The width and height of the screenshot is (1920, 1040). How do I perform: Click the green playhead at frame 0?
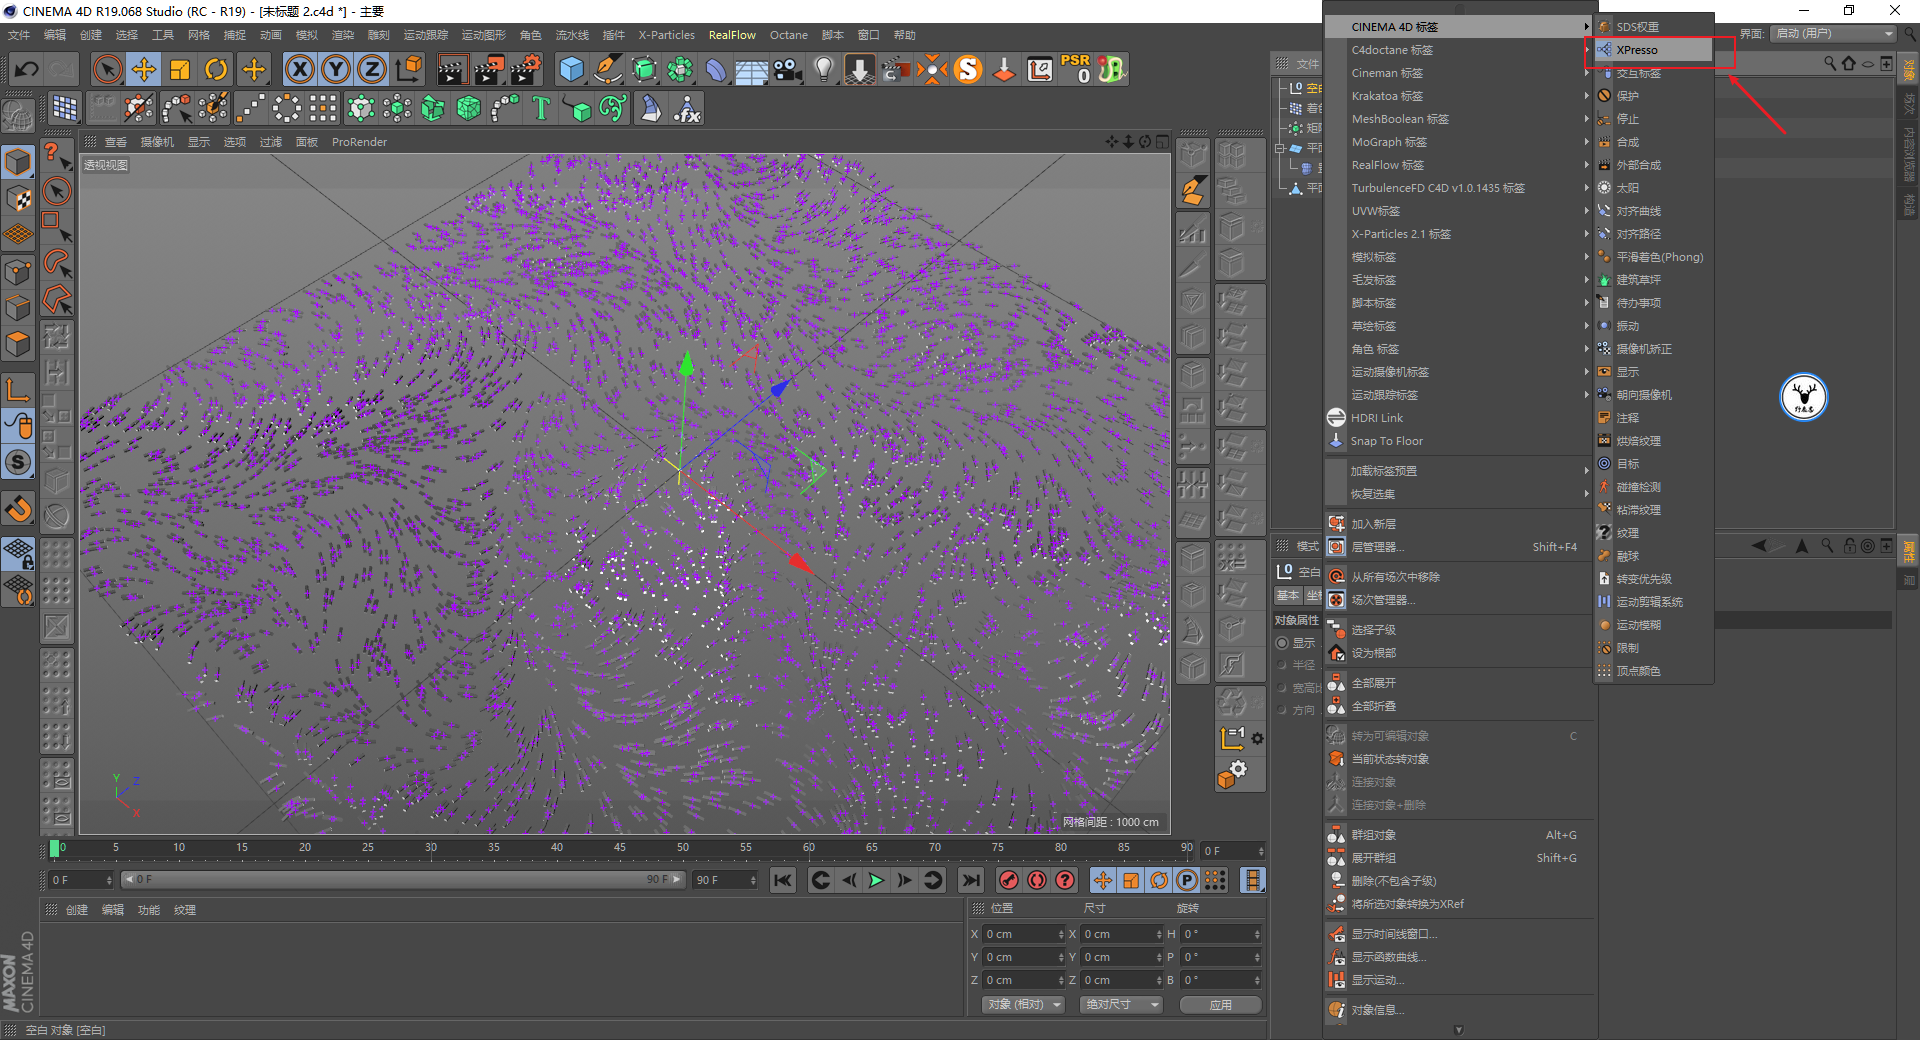[54, 849]
